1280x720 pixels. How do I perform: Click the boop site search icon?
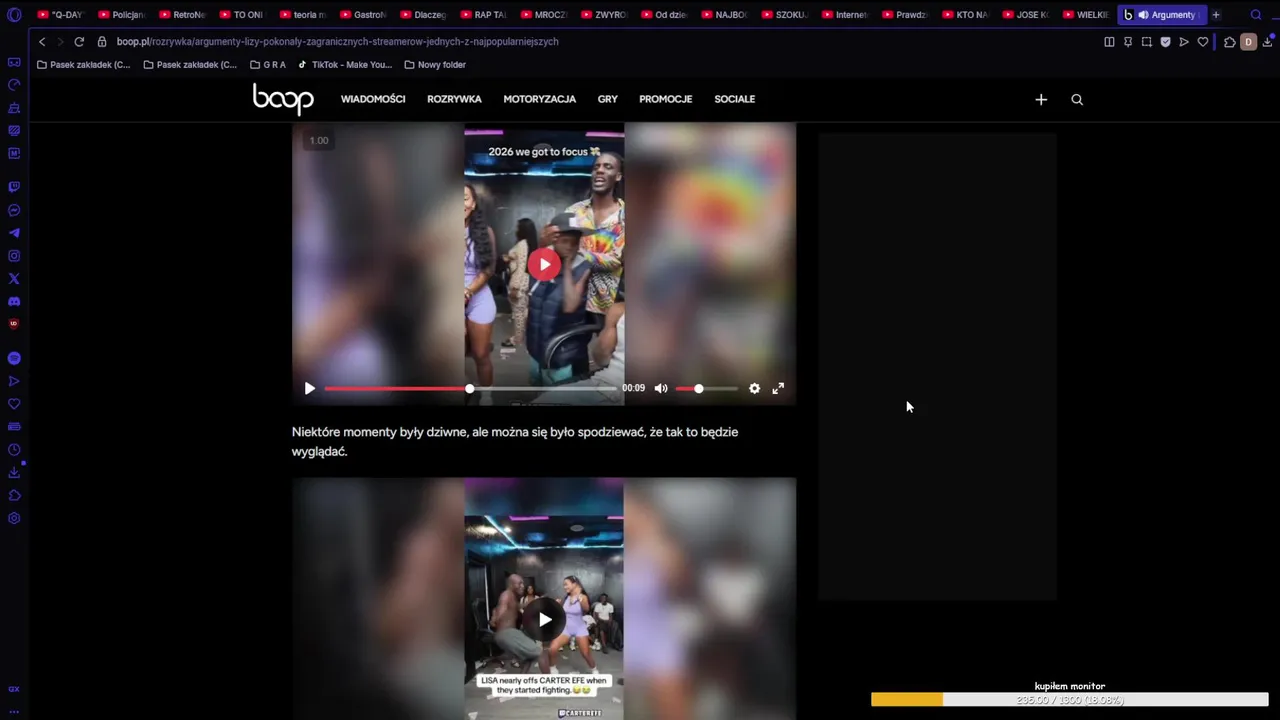coord(1077,99)
